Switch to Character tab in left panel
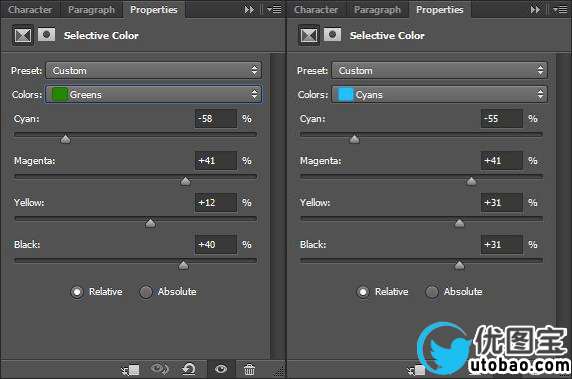 (30, 9)
